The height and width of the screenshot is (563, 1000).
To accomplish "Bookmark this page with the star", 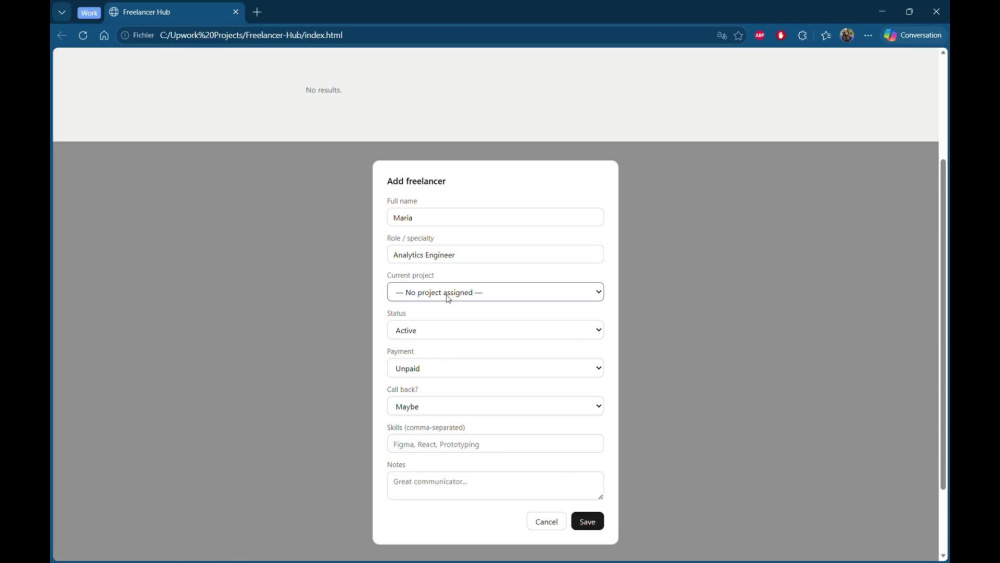I will [739, 35].
